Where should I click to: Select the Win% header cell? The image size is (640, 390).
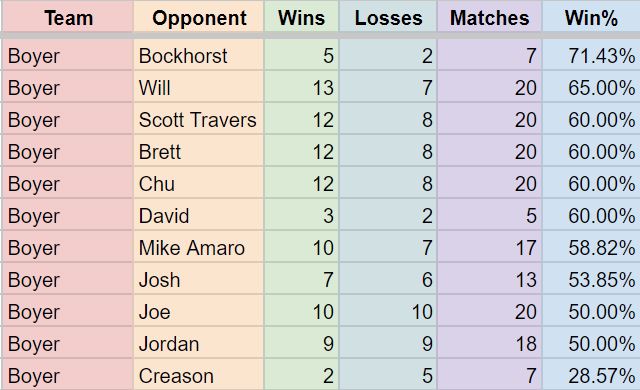591,16
